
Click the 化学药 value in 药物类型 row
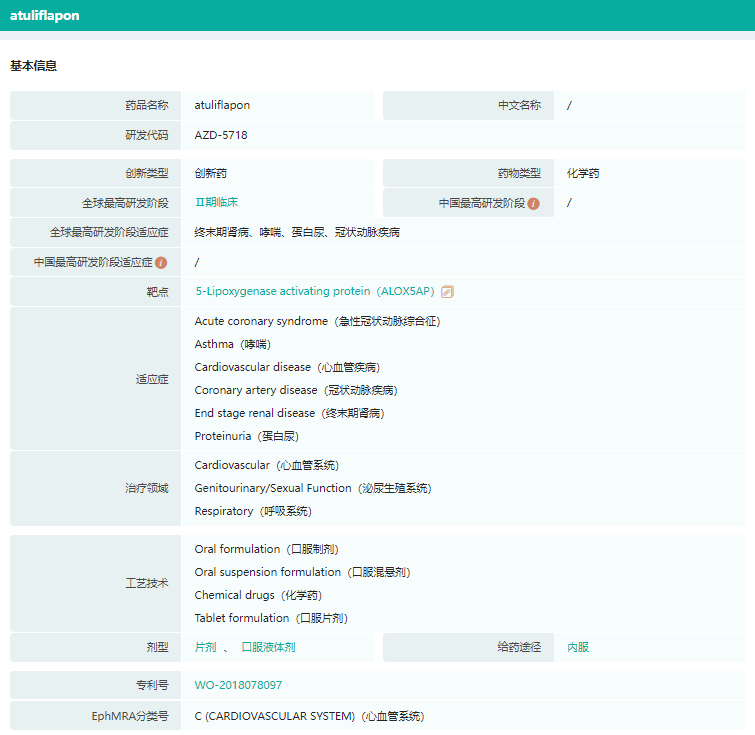coord(582,173)
